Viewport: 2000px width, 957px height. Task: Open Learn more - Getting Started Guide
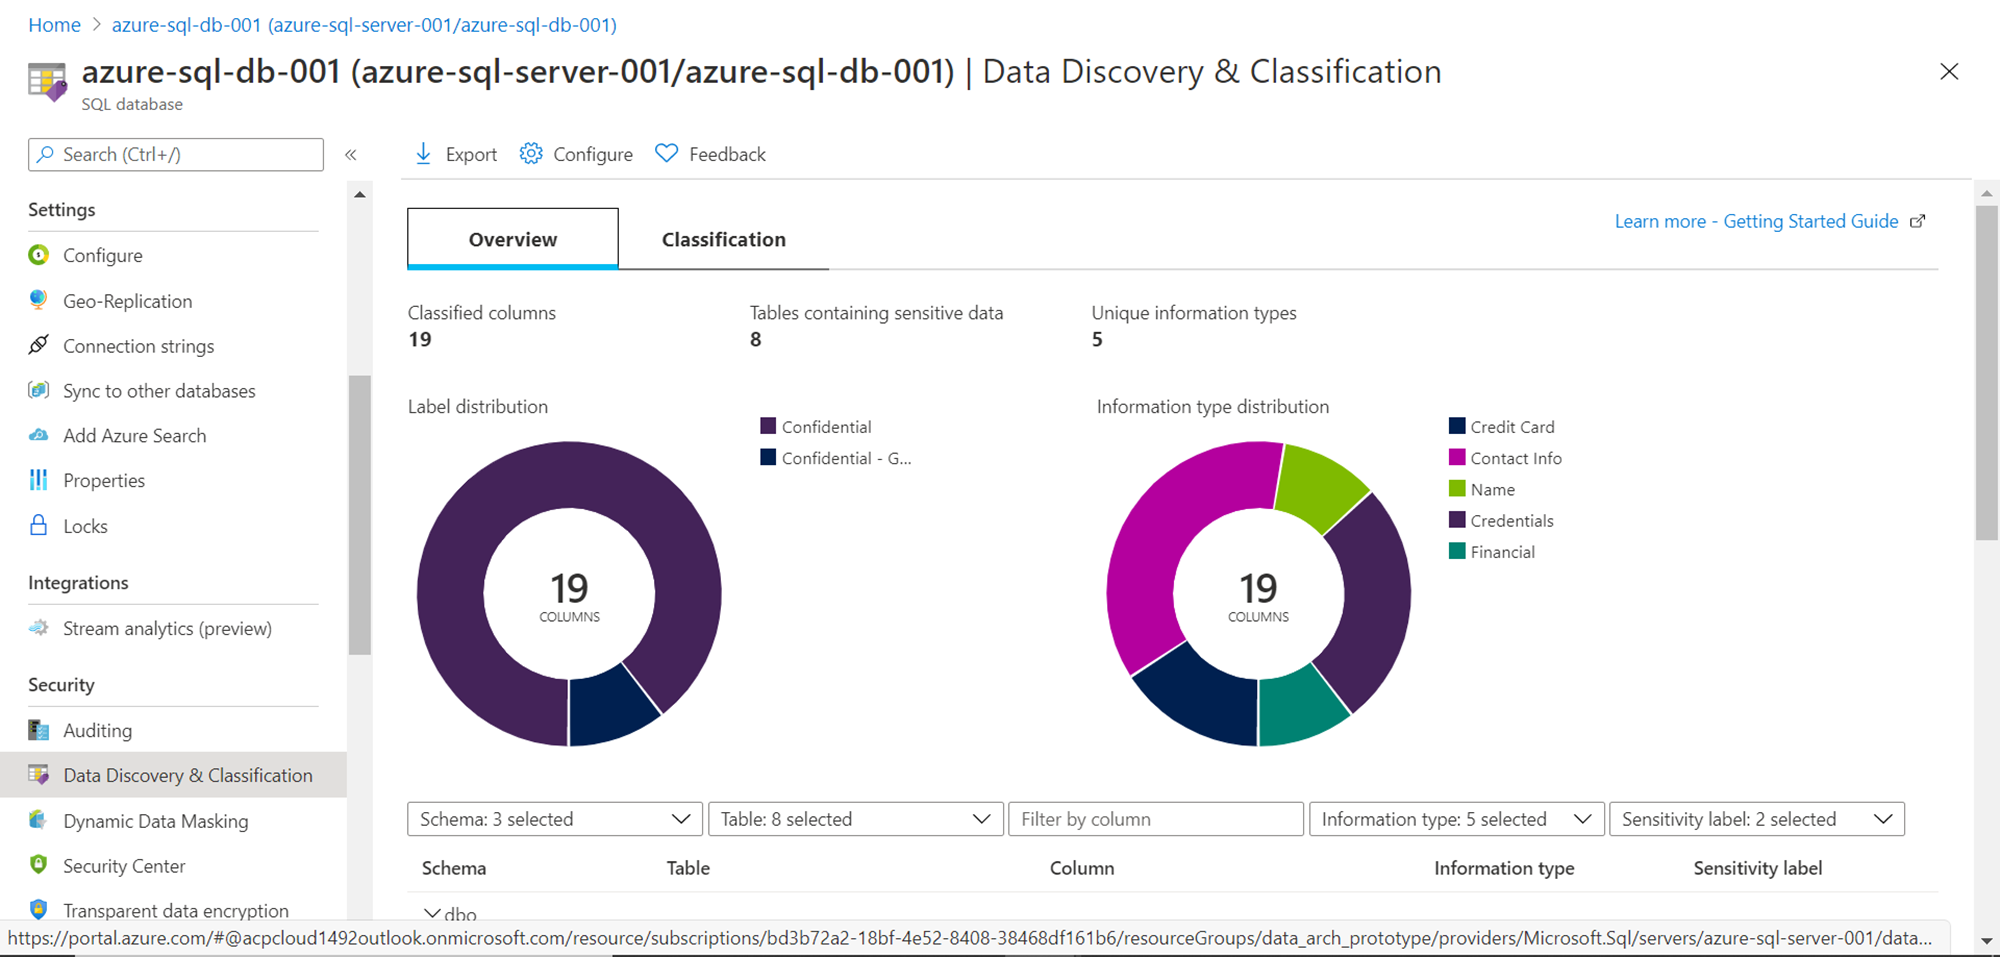click(1756, 221)
